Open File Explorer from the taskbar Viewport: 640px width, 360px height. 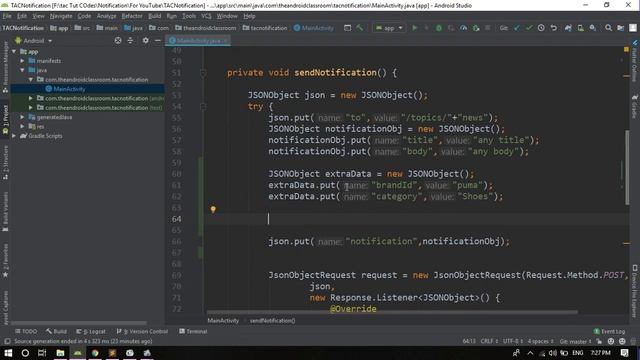(60, 353)
